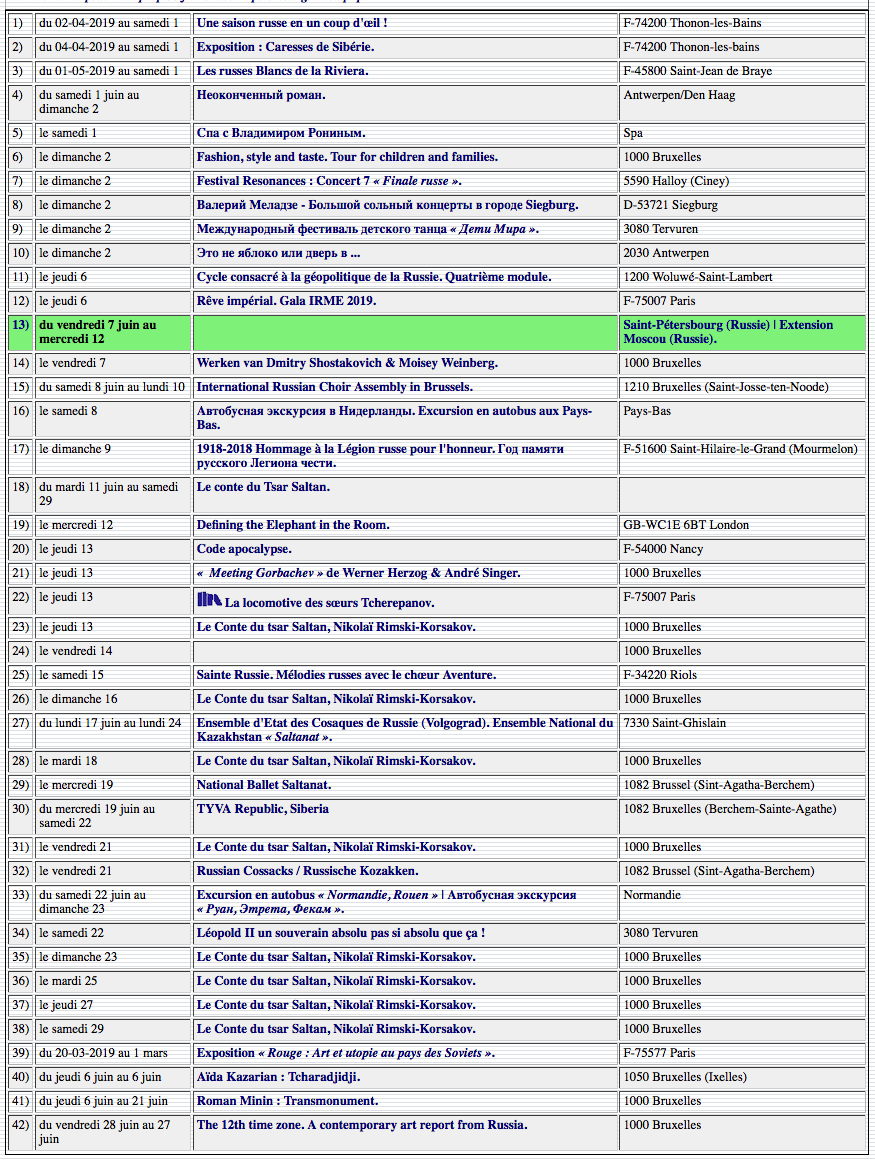This screenshot has height=1162, width=875.
Task: Open 'Ensemble d'Etat des Cosaques de Russie'
Action: (x=405, y=730)
